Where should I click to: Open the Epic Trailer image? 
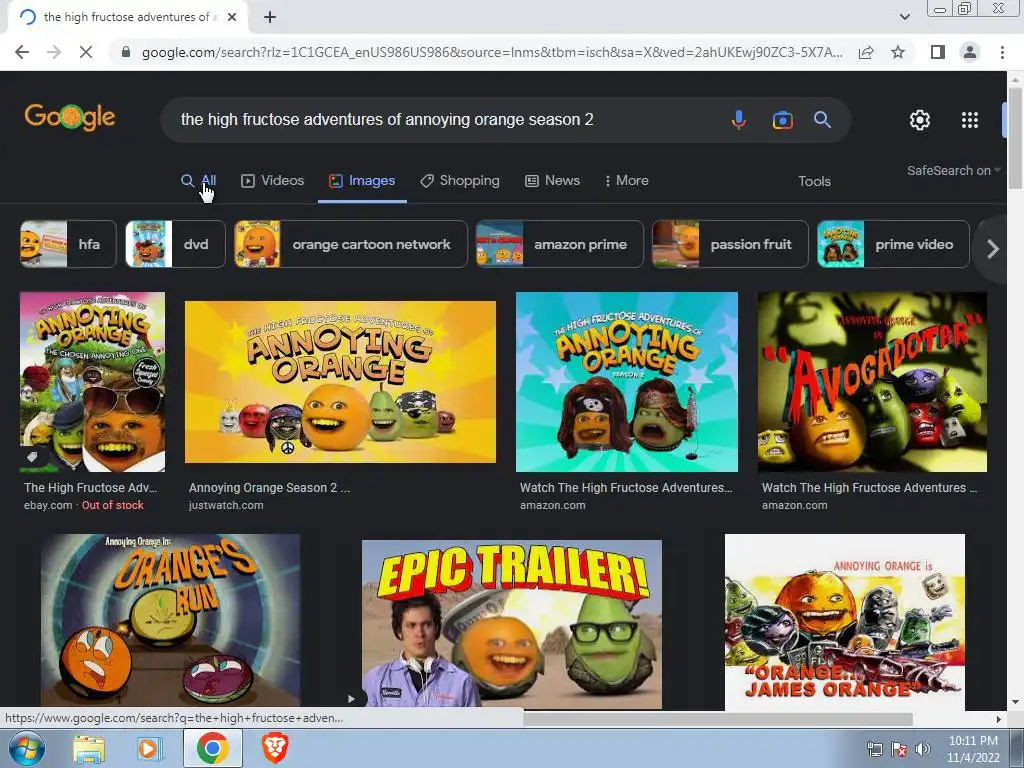pos(512,624)
